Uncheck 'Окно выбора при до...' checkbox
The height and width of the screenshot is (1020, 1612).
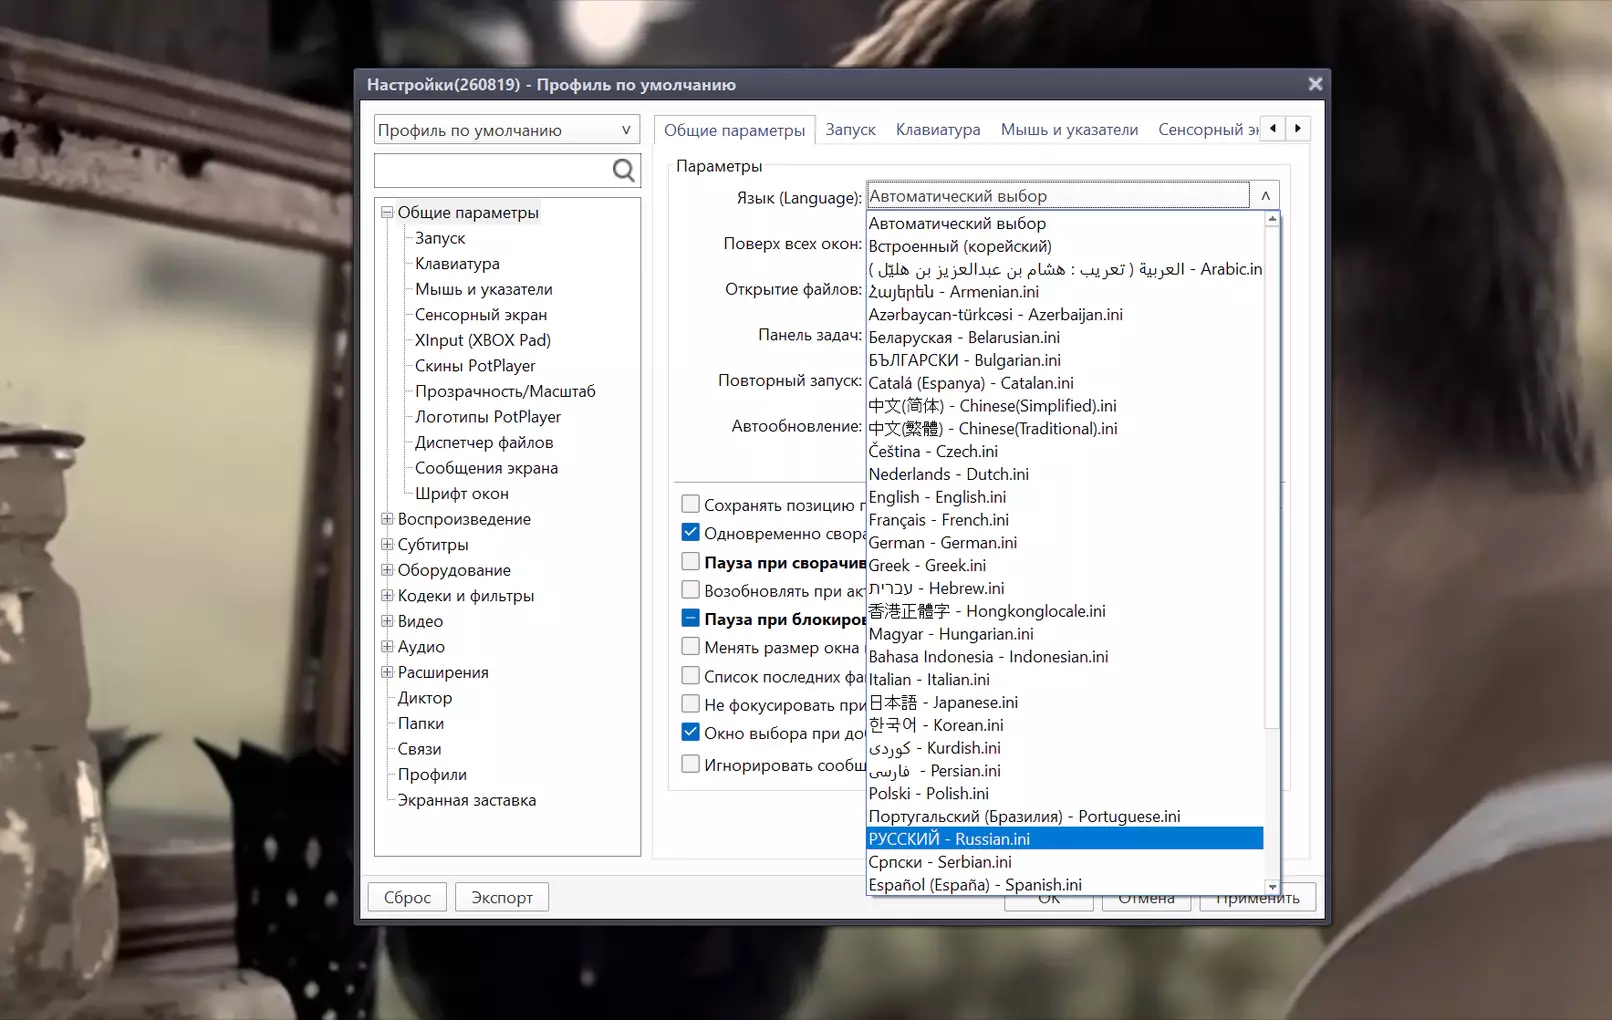(x=690, y=732)
